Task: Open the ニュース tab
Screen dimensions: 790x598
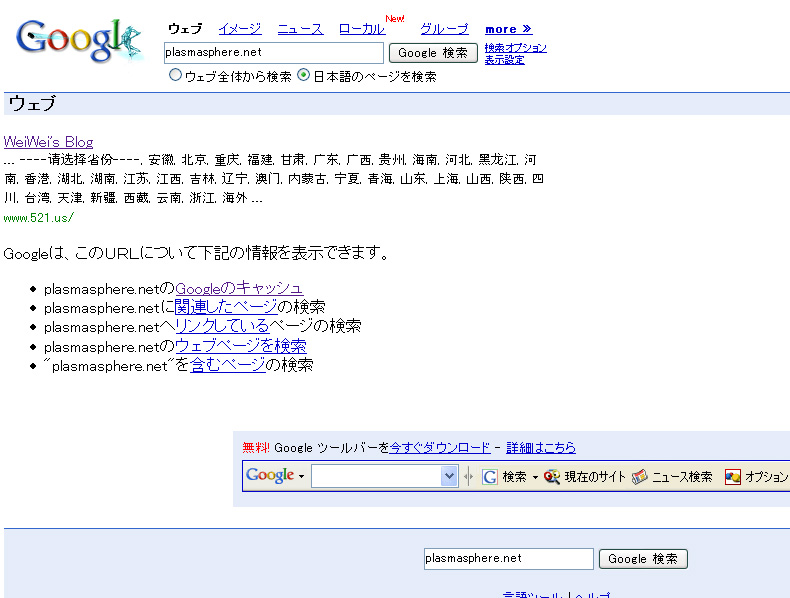Action: click(x=300, y=29)
